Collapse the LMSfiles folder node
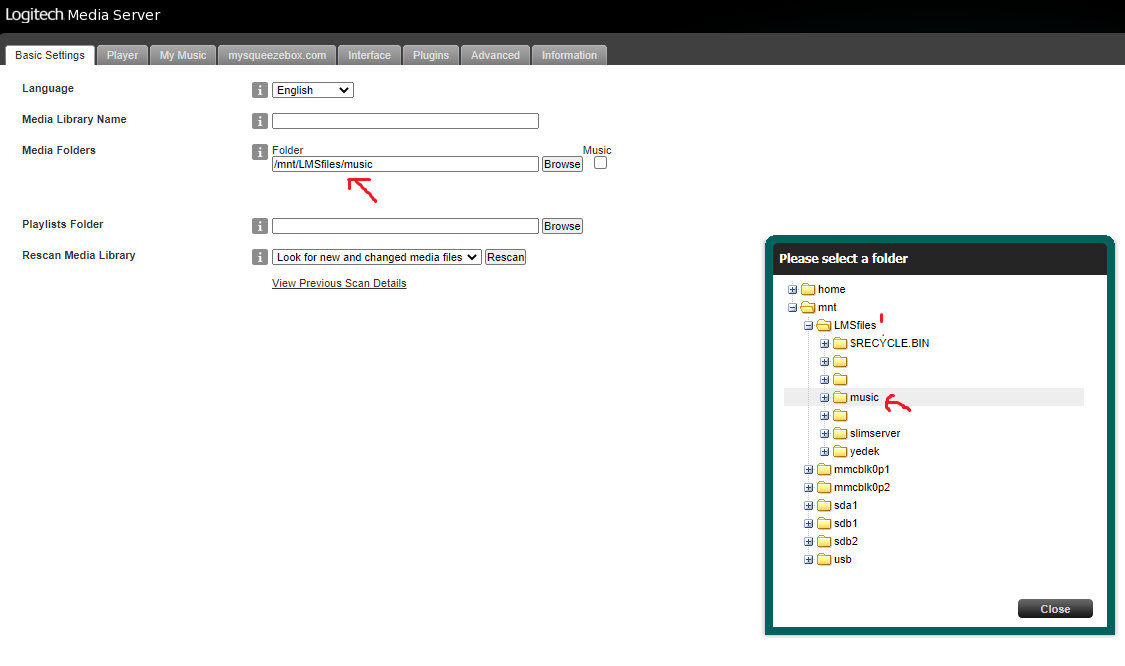The width and height of the screenshot is (1125, 666). pyautogui.click(x=809, y=325)
